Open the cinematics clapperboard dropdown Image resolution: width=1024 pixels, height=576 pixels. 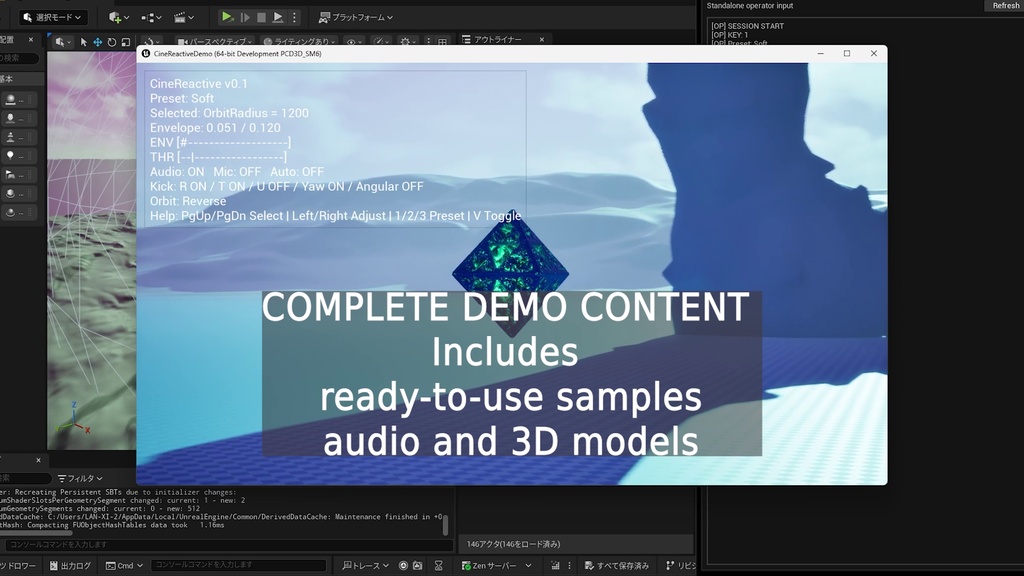pos(184,18)
